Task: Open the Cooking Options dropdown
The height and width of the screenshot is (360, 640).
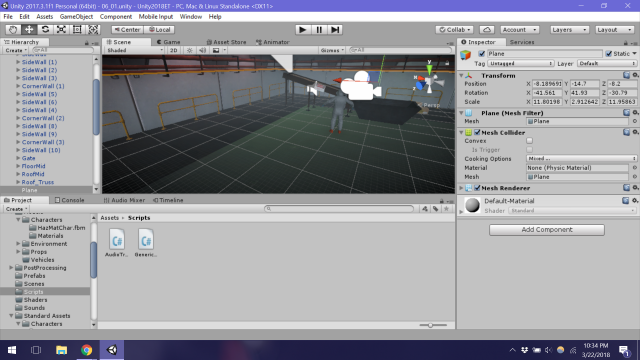Action: [581, 158]
